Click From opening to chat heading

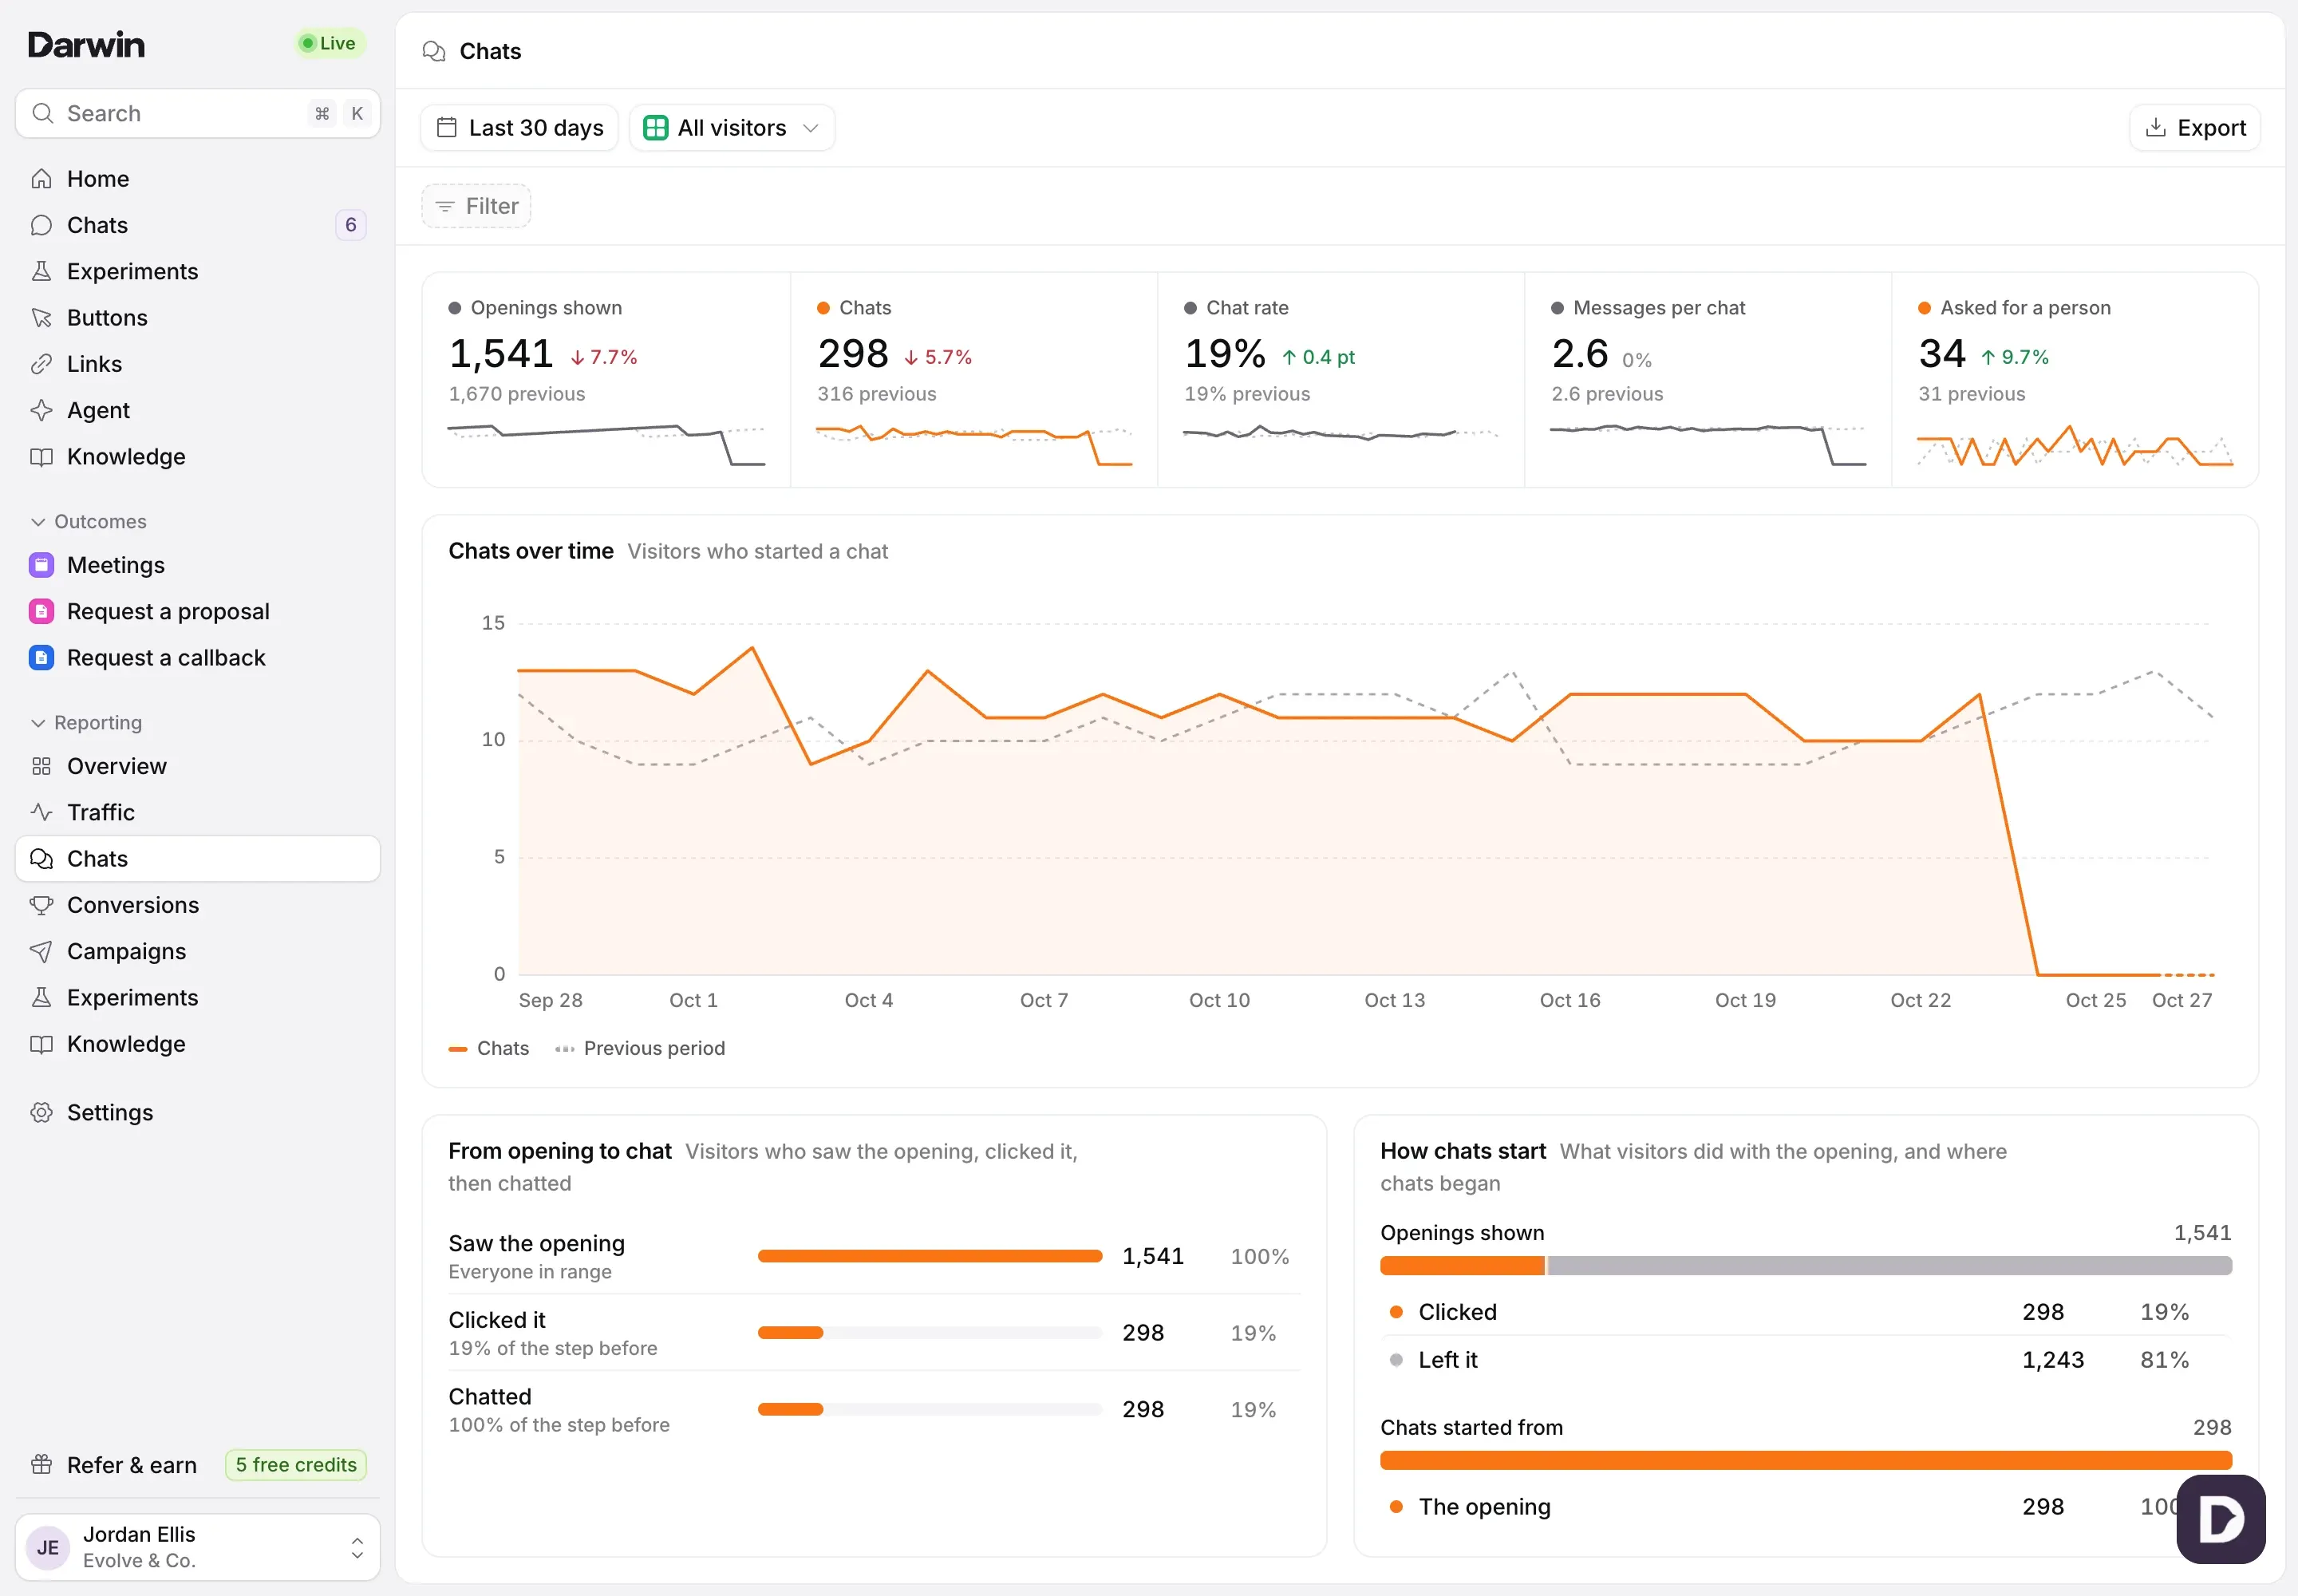pyautogui.click(x=560, y=1151)
